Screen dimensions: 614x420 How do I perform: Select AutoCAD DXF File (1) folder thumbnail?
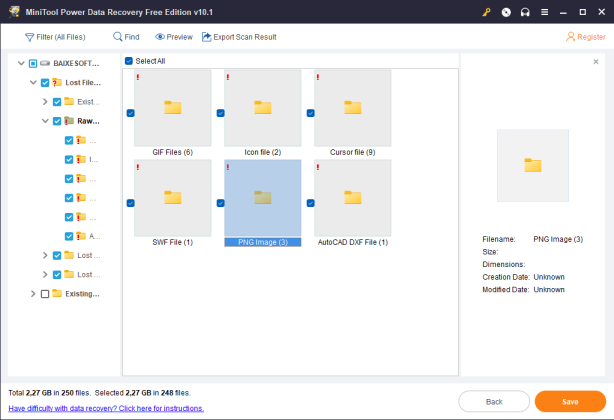[353, 198]
